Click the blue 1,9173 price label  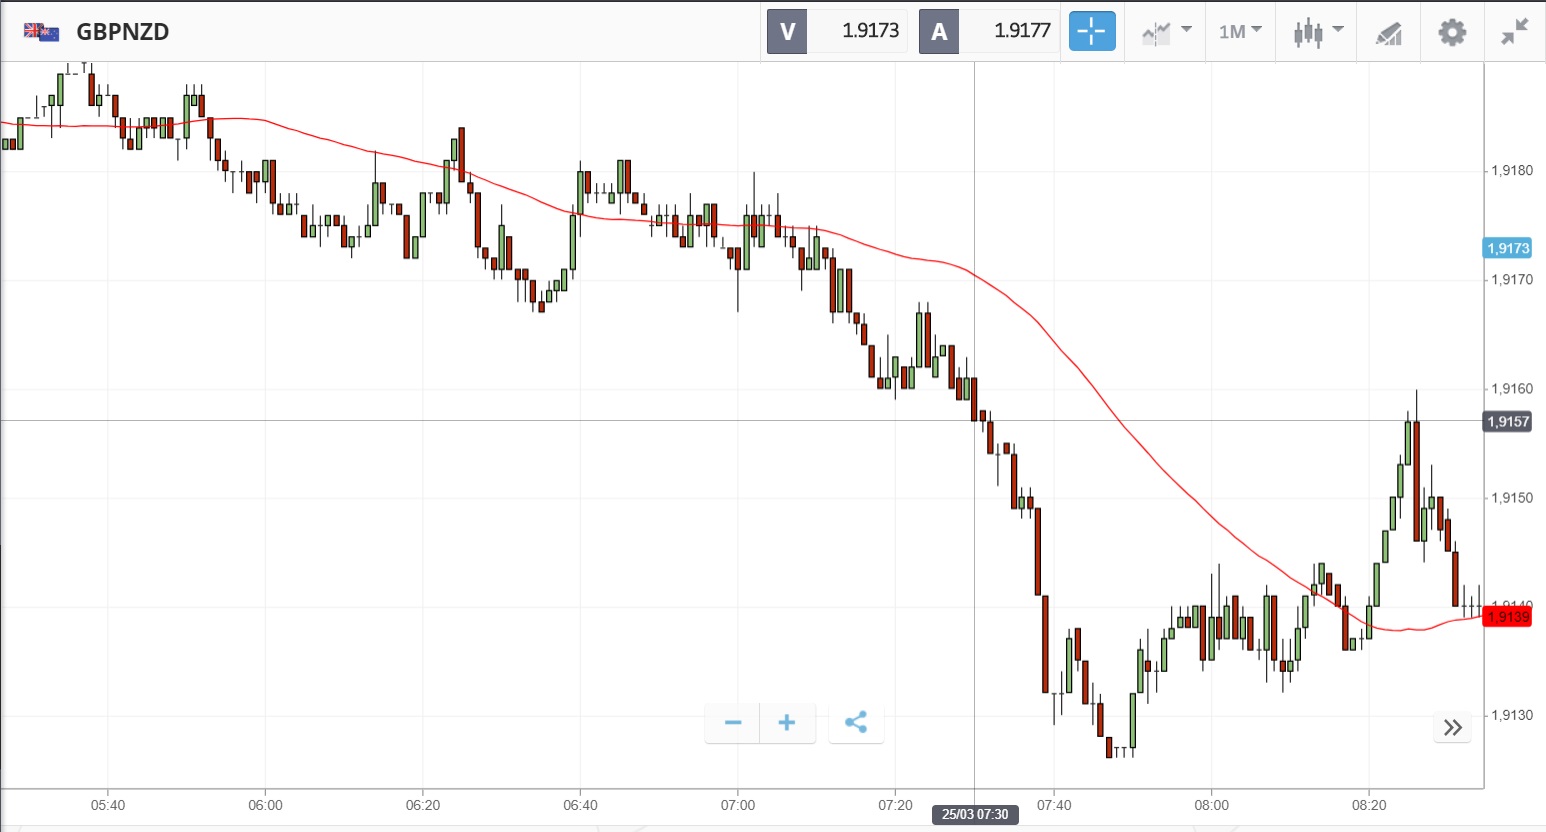click(x=1507, y=248)
